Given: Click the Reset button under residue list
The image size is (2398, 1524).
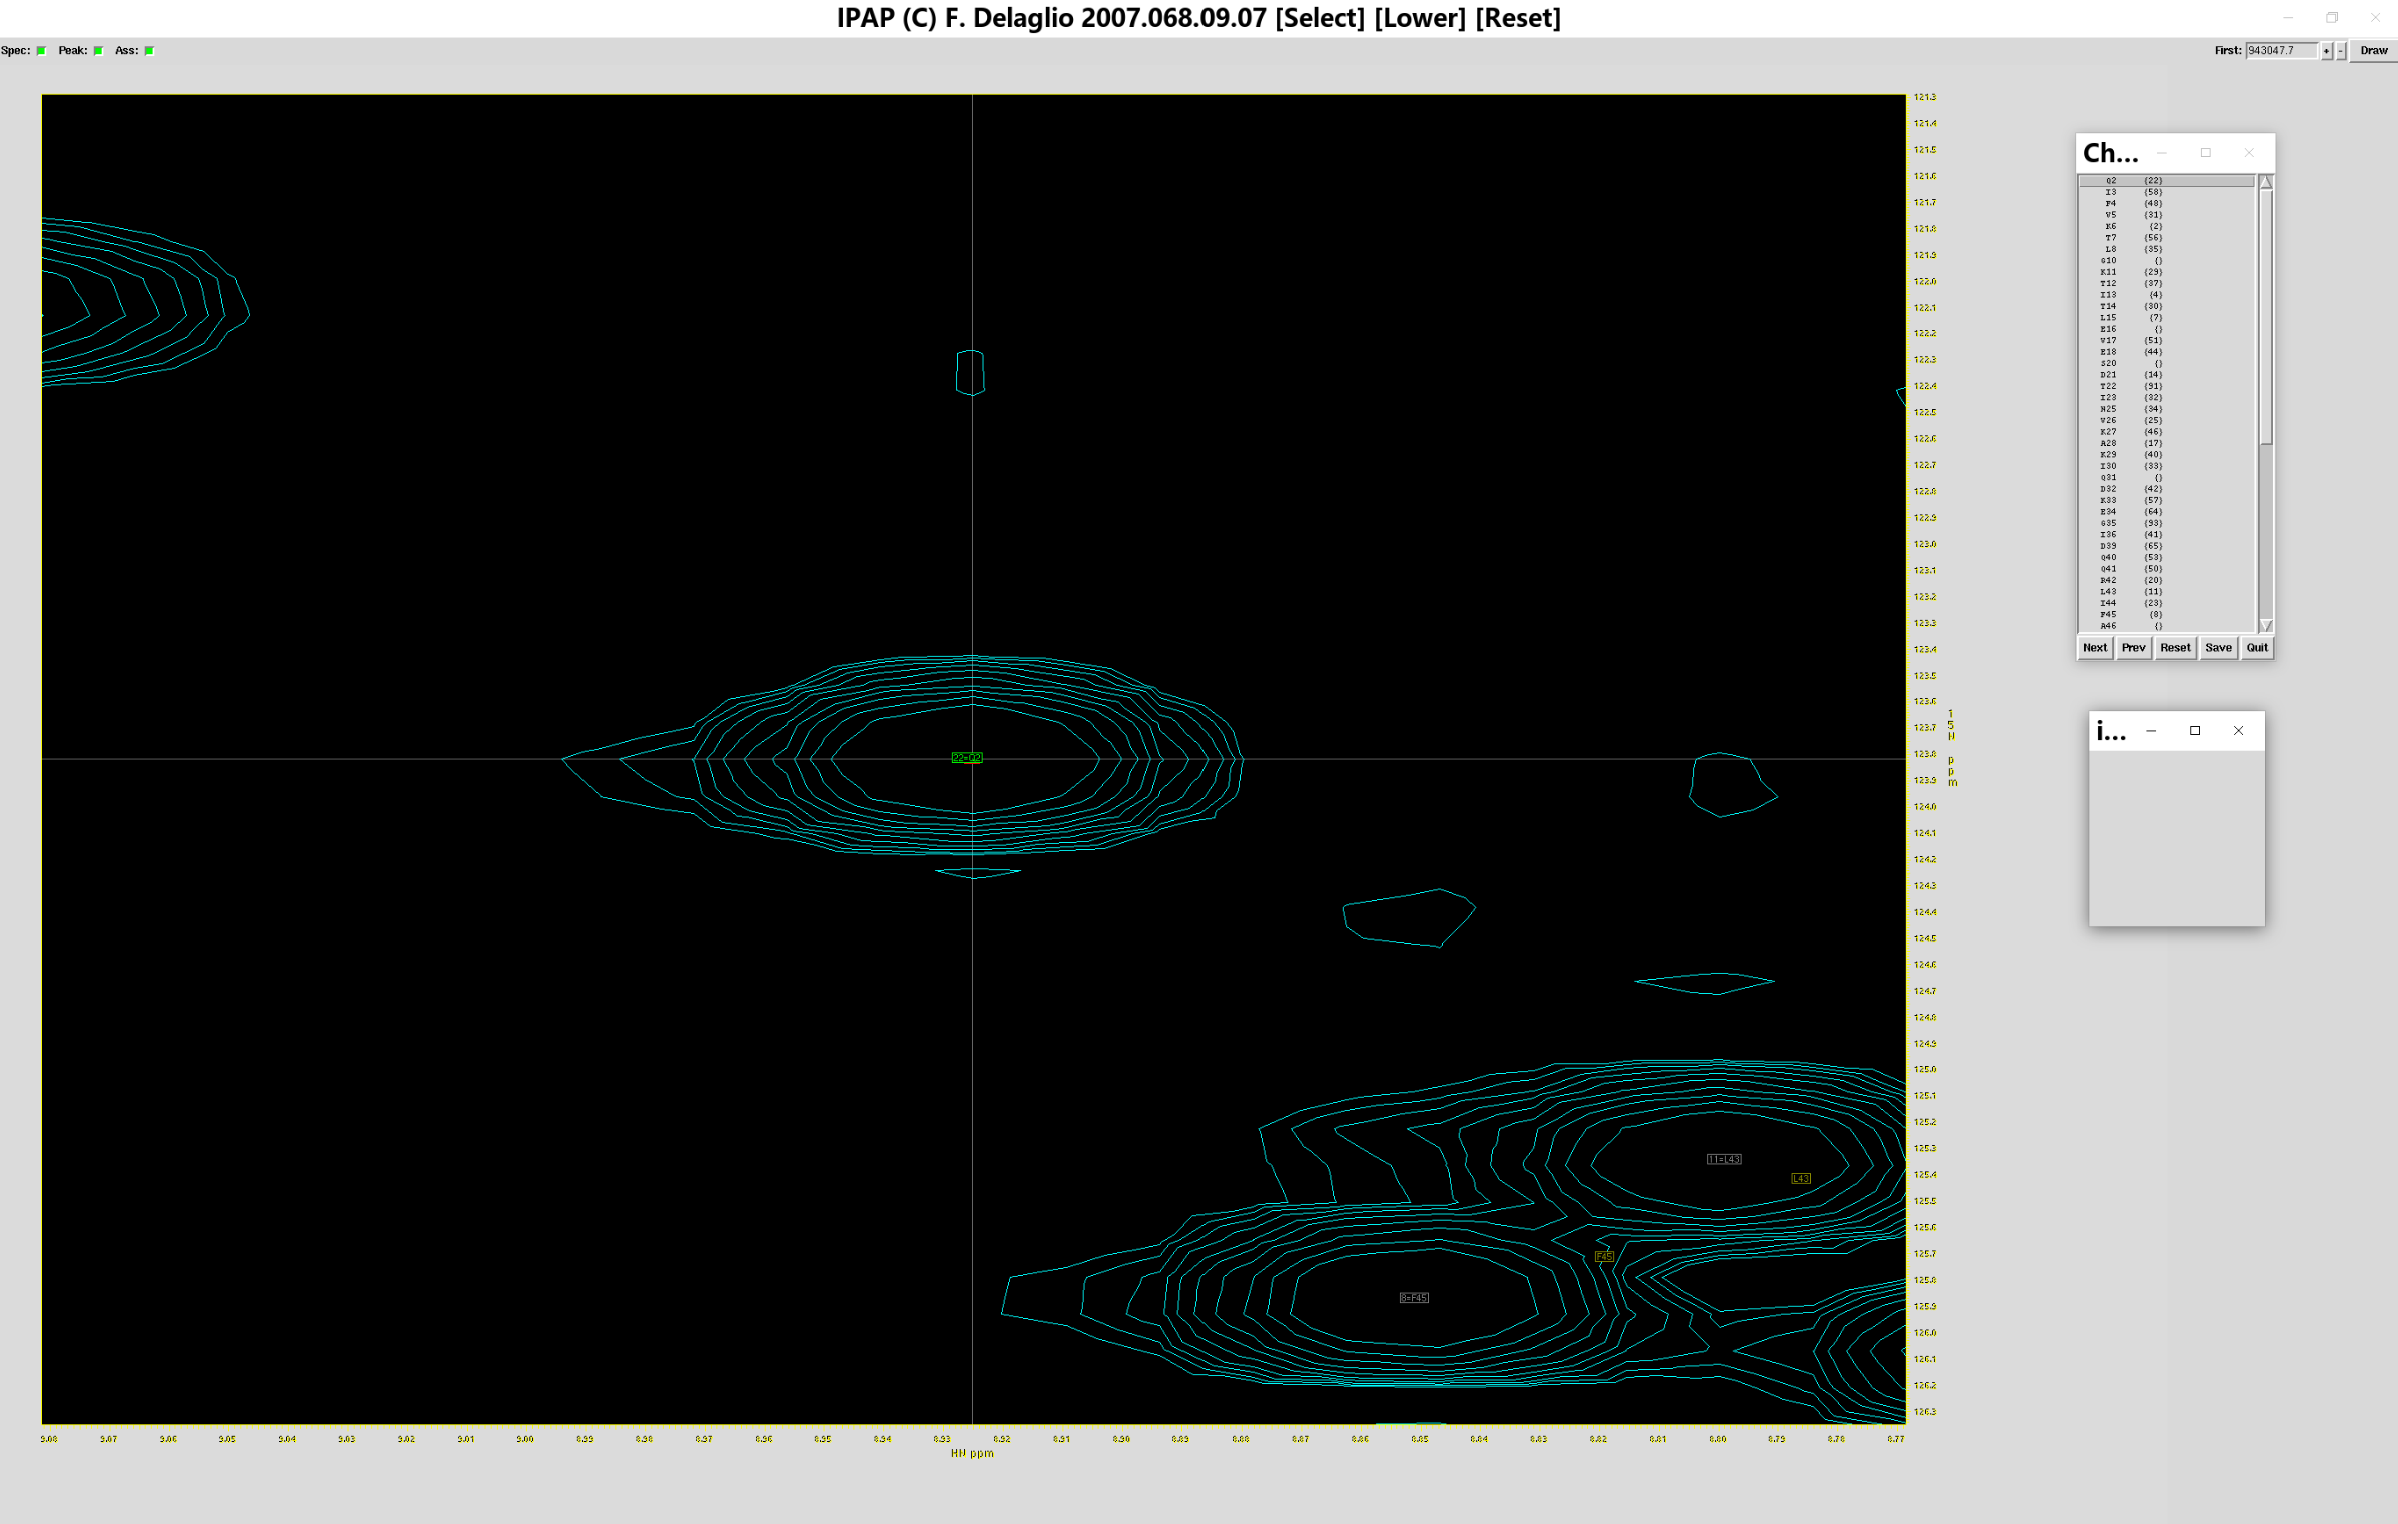Looking at the screenshot, I should point(2174,648).
